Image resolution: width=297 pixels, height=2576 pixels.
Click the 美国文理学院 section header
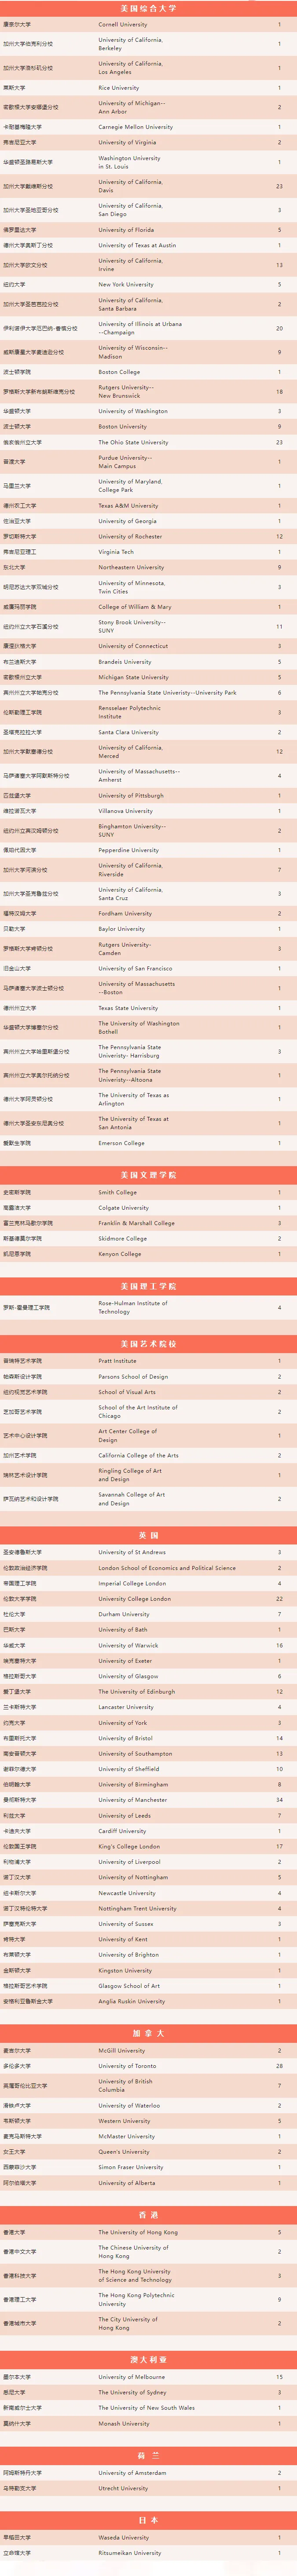pyautogui.click(x=148, y=1175)
